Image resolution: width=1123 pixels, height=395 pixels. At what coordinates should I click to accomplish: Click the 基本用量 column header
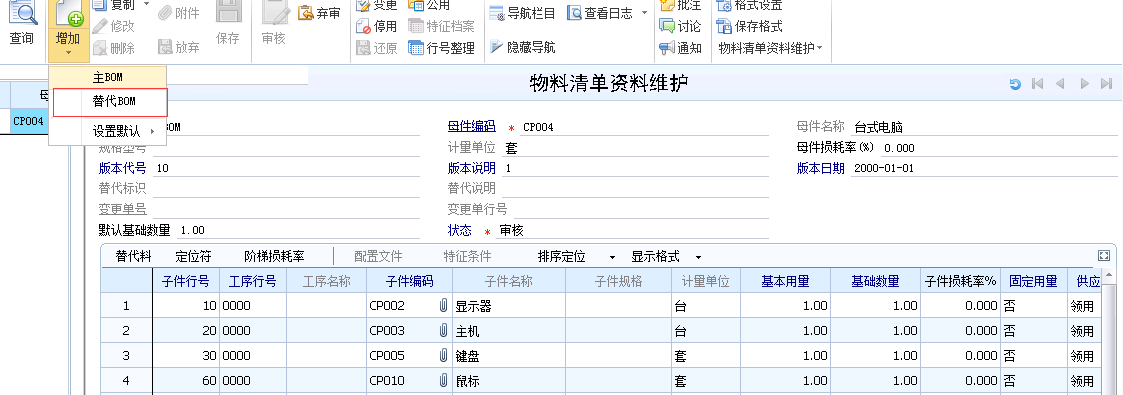[785, 281]
